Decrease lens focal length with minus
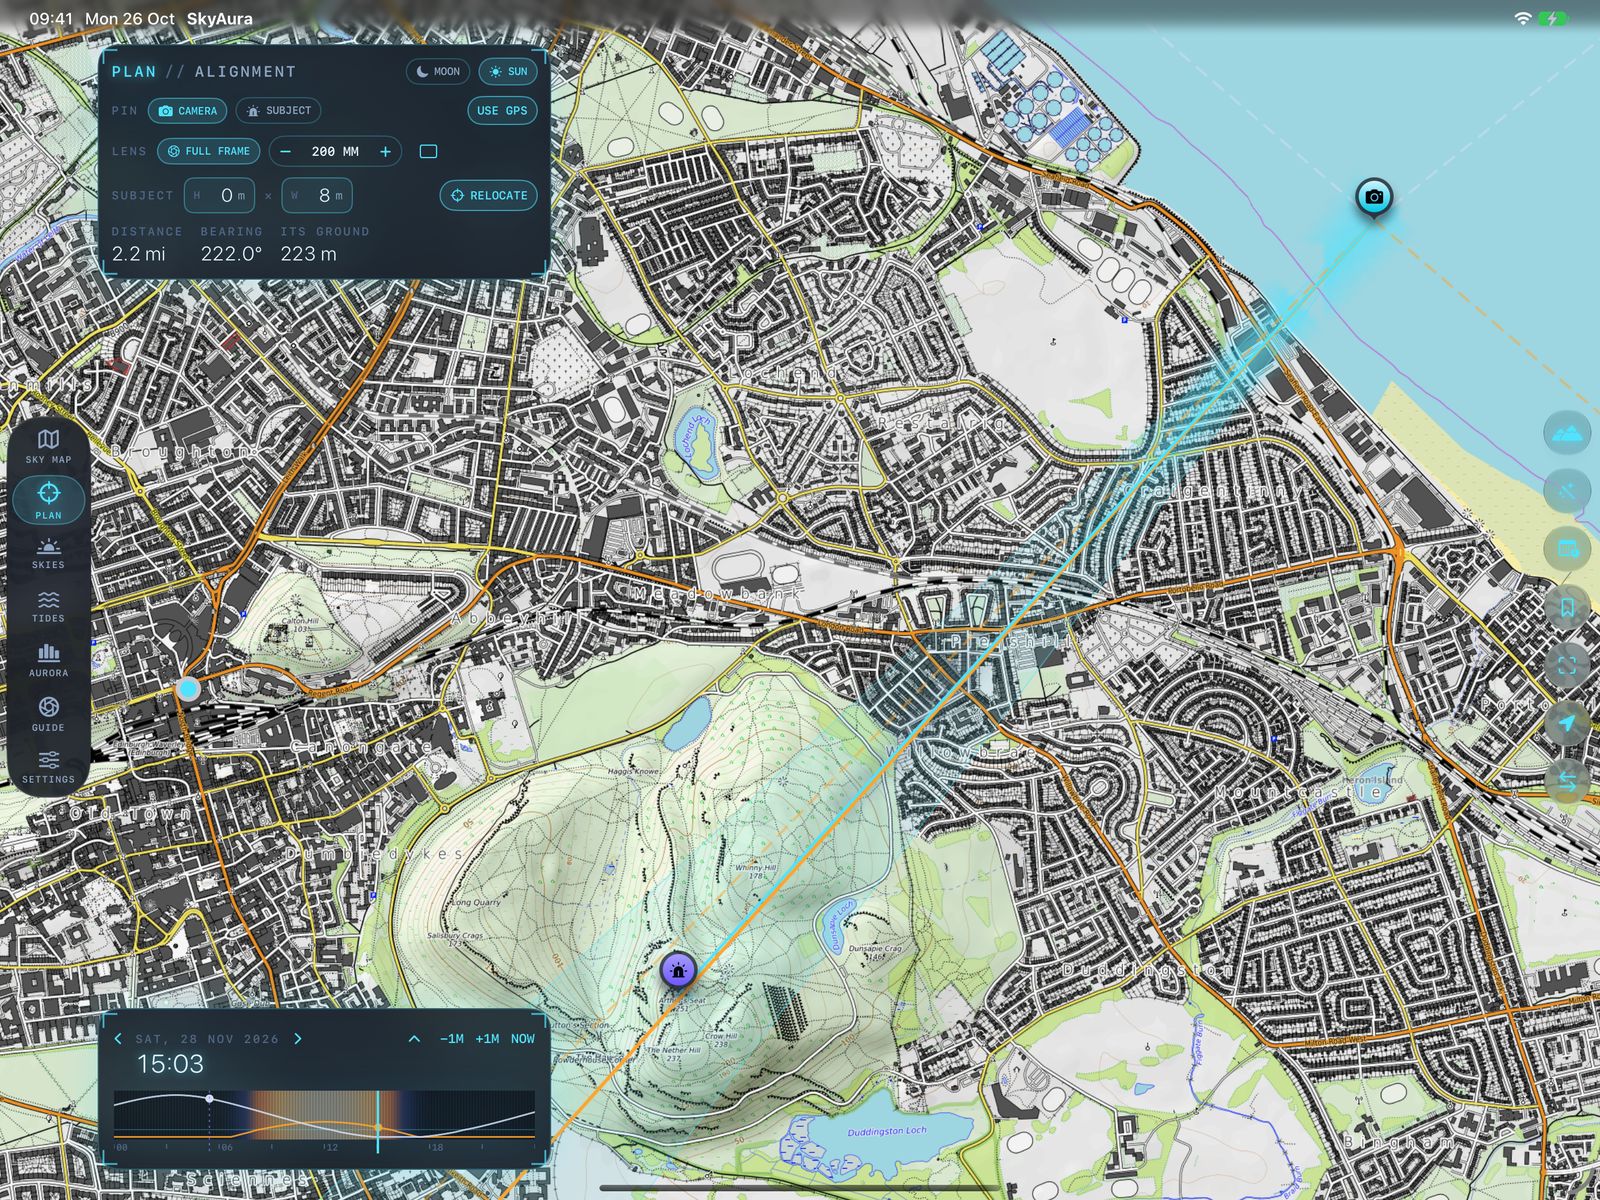 pyautogui.click(x=286, y=151)
